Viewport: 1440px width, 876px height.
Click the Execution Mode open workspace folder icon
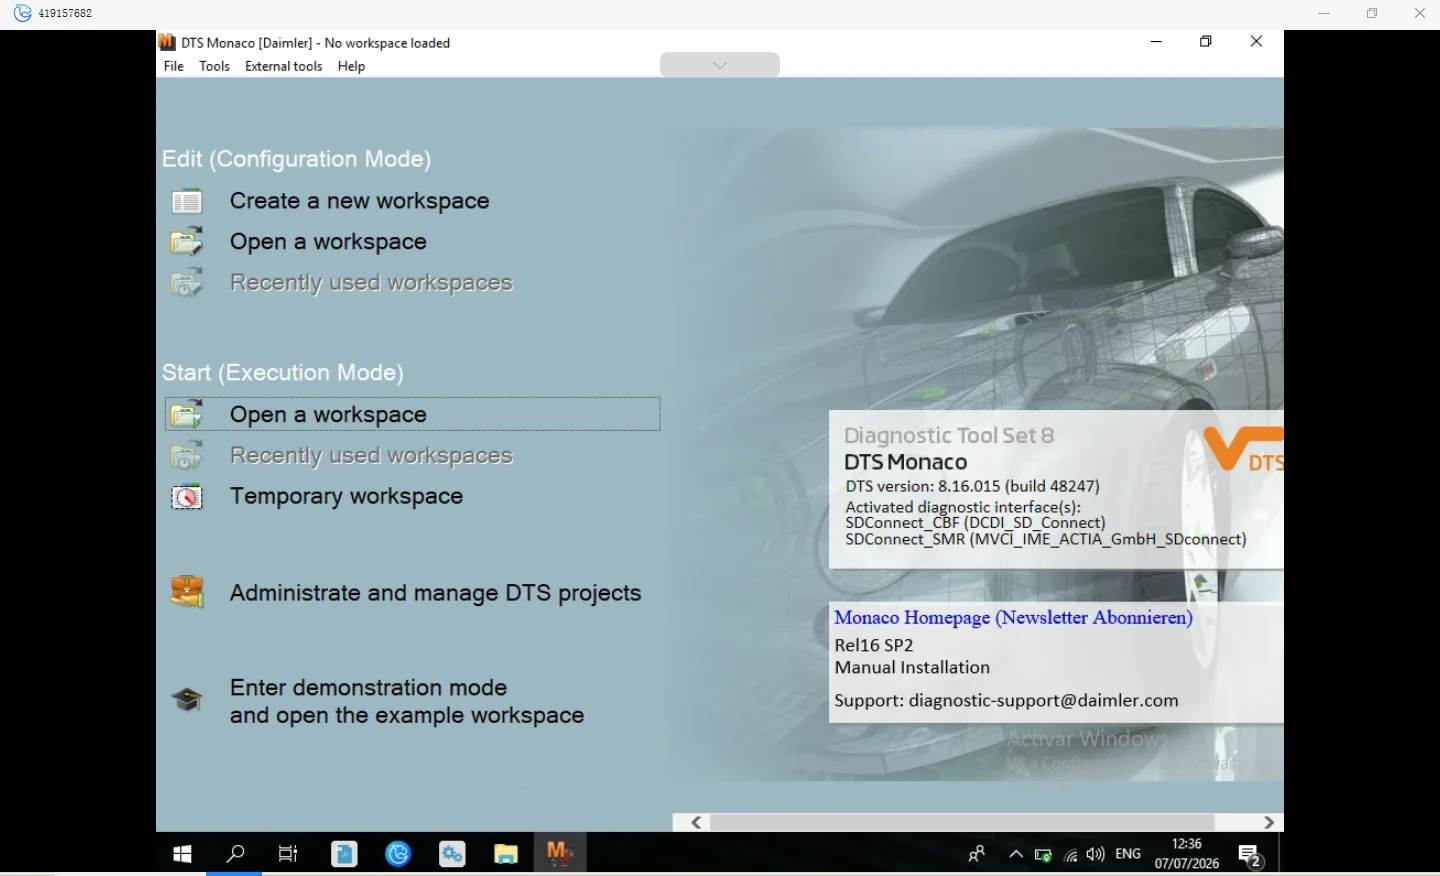click(x=187, y=414)
